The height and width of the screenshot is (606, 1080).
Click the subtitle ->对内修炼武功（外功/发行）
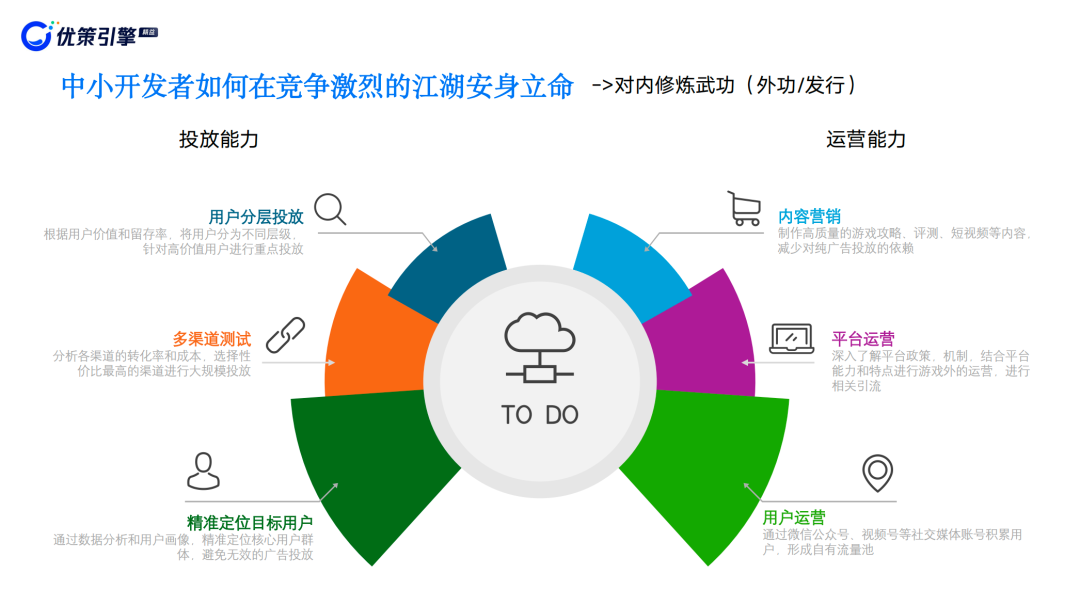(725, 85)
